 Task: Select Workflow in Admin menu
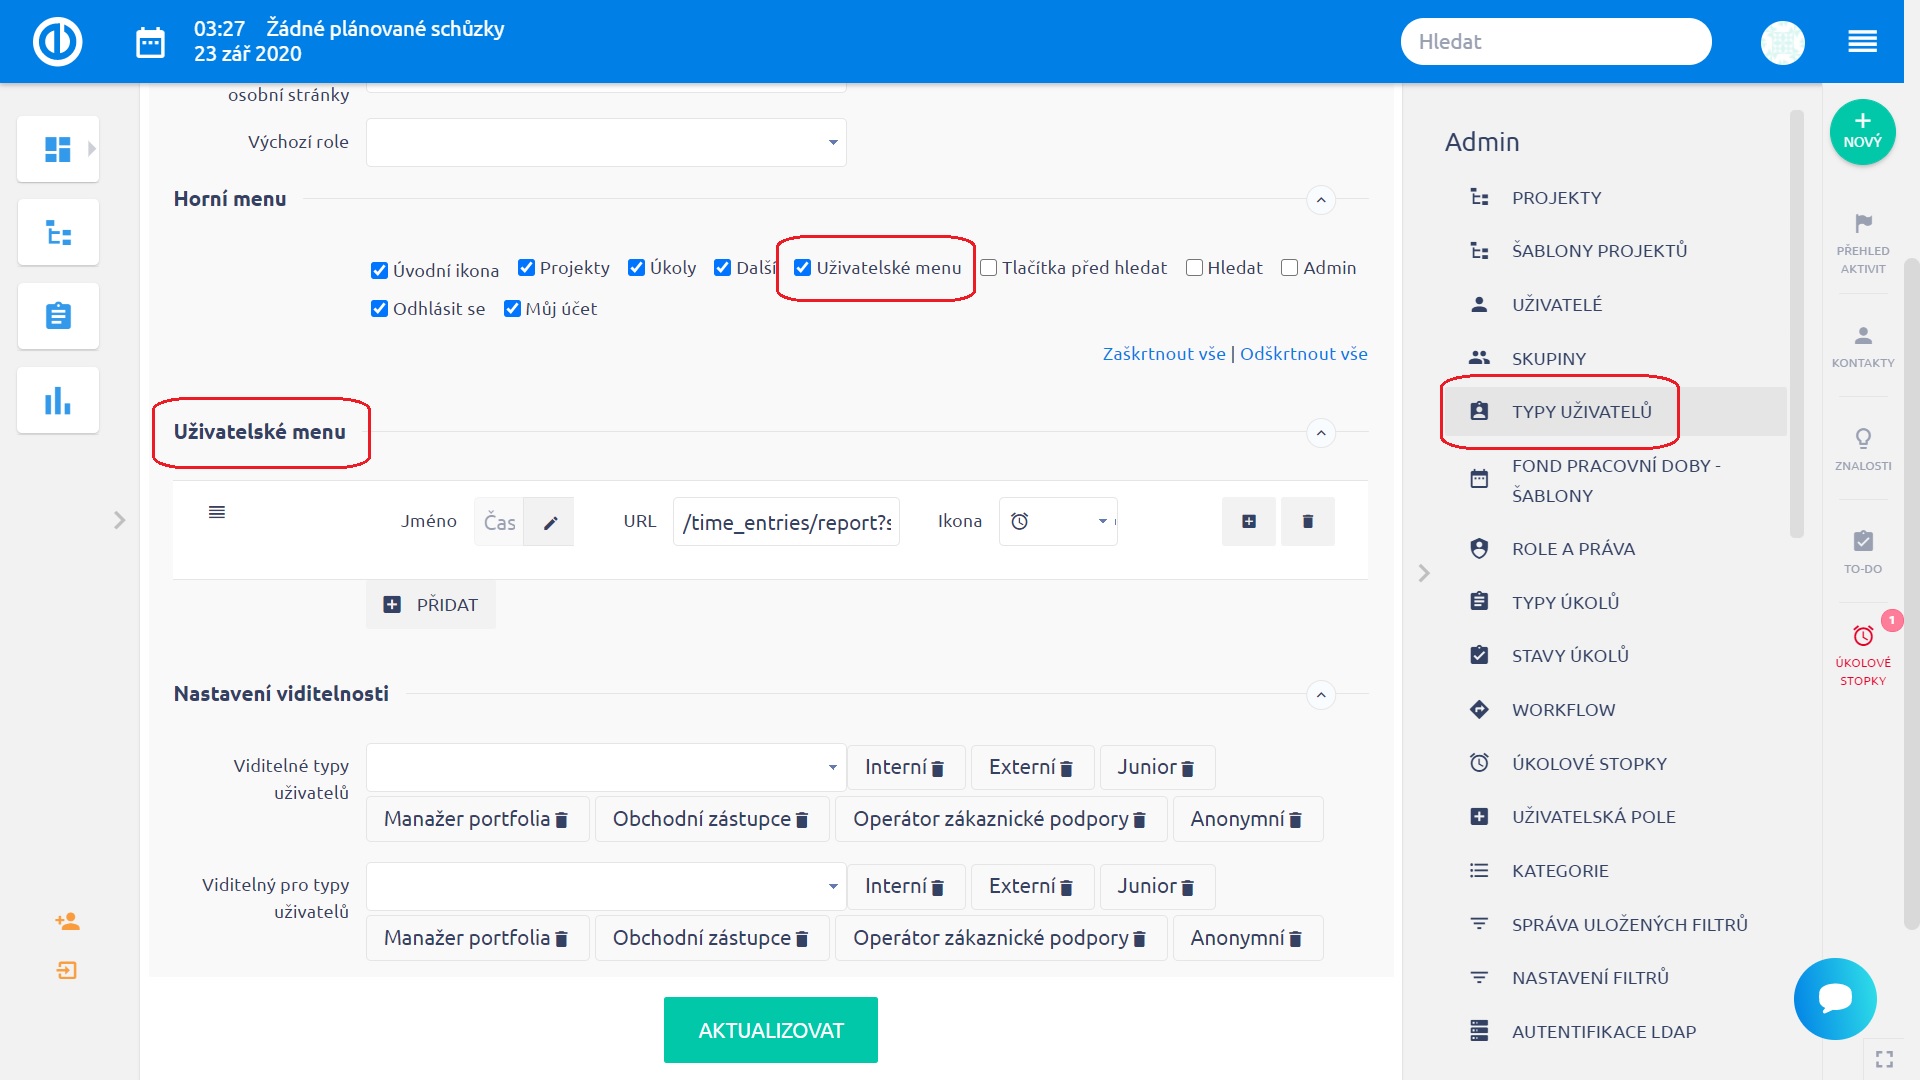click(1563, 710)
